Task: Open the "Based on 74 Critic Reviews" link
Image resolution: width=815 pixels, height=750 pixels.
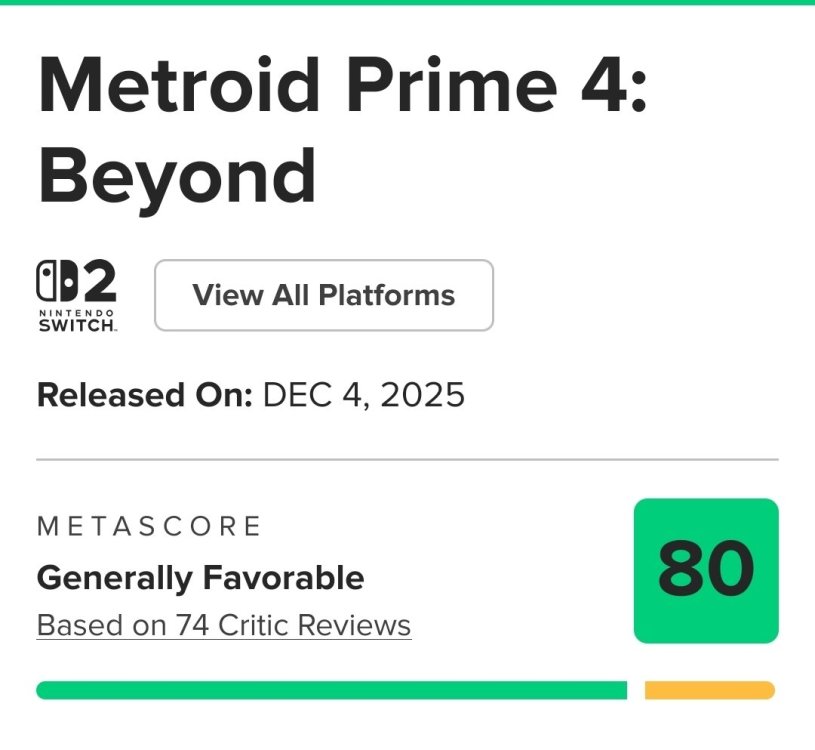Action: click(224, 626)
